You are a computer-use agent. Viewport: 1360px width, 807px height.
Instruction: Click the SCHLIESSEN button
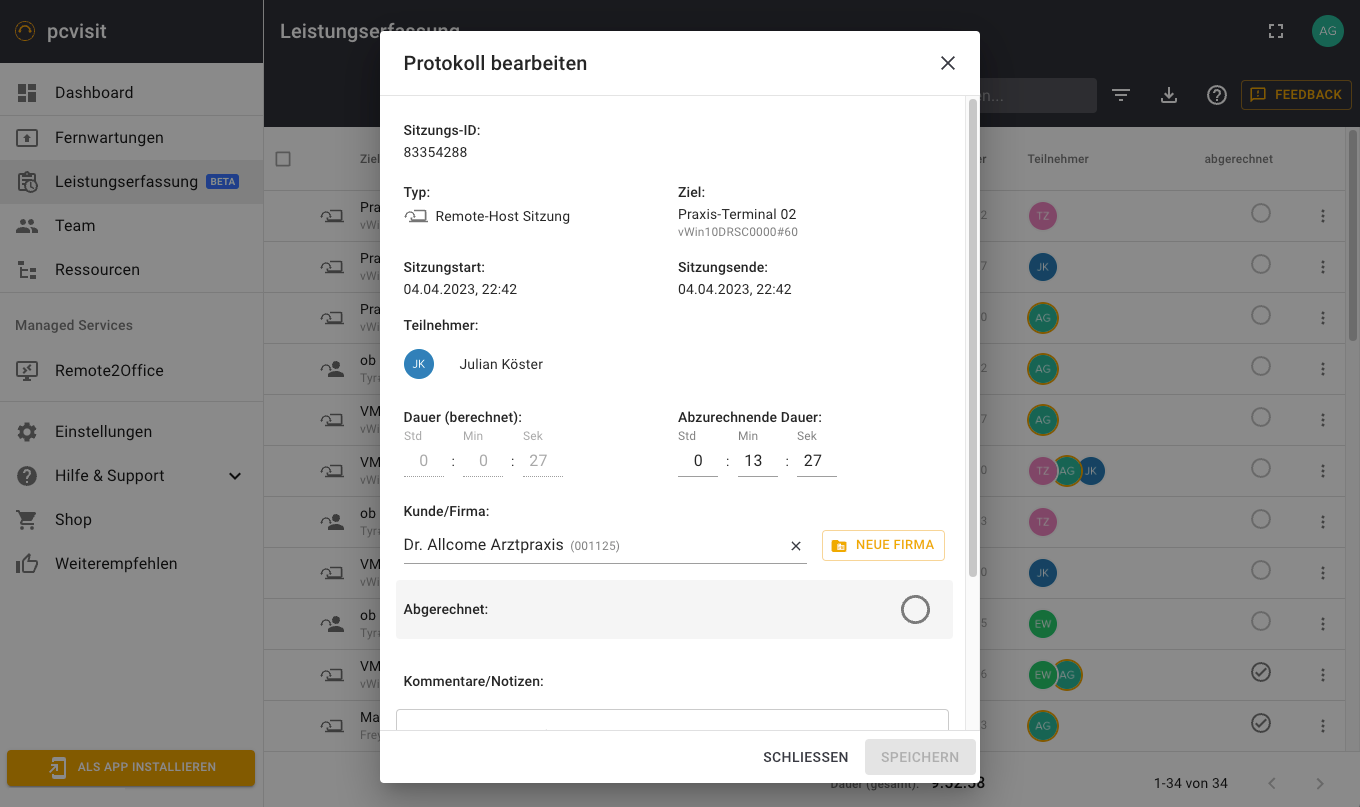[805, 757]
